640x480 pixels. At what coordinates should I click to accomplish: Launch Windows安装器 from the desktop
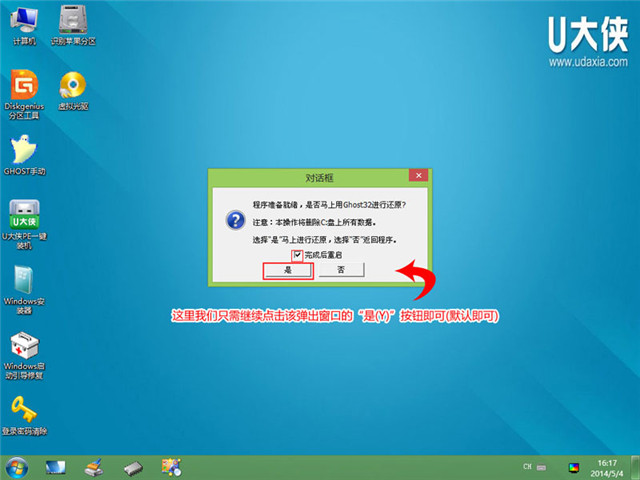pyautogui.click(x=23, y=280)
